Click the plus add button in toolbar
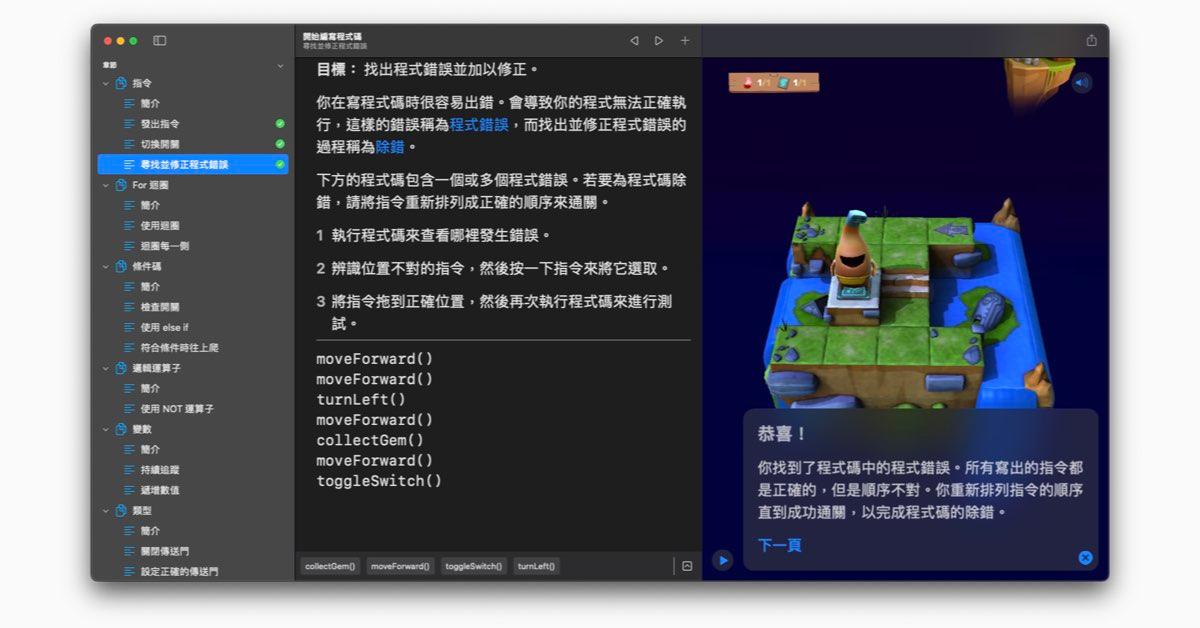The height and width of the screenshot is (628, 1200). tap(685, 41)
